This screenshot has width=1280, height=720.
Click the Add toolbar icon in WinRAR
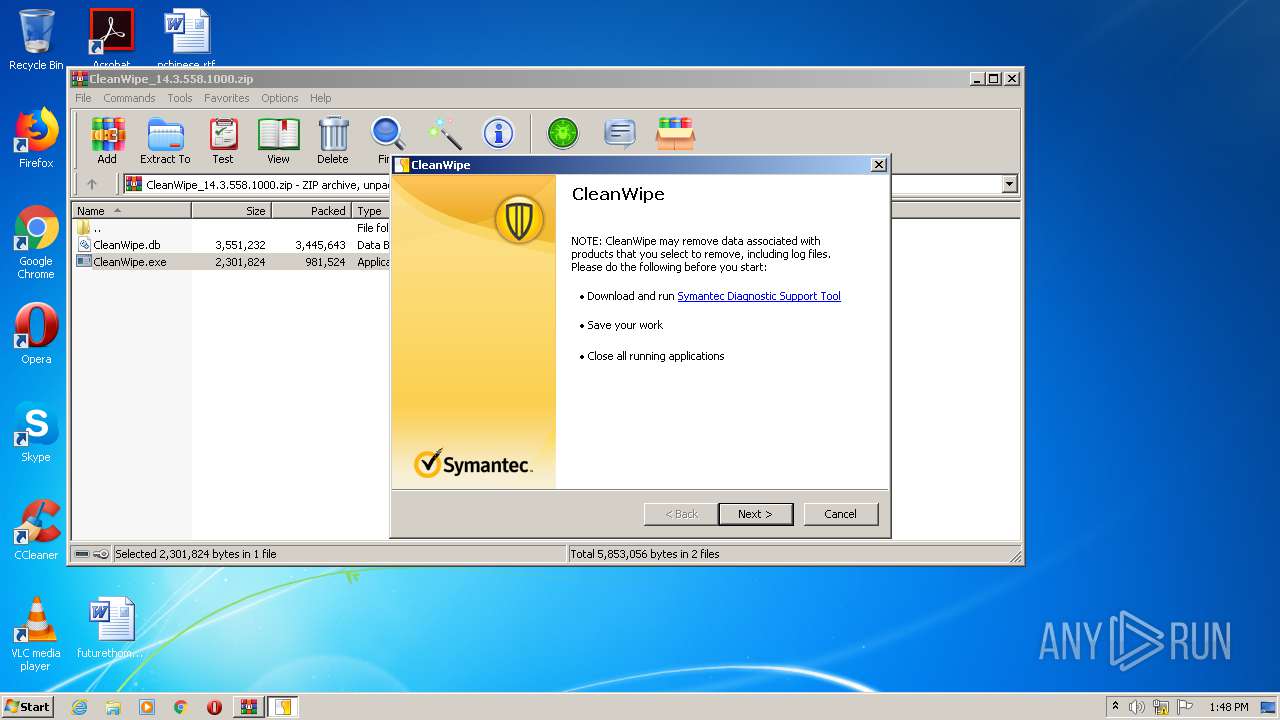coord(107,140)
